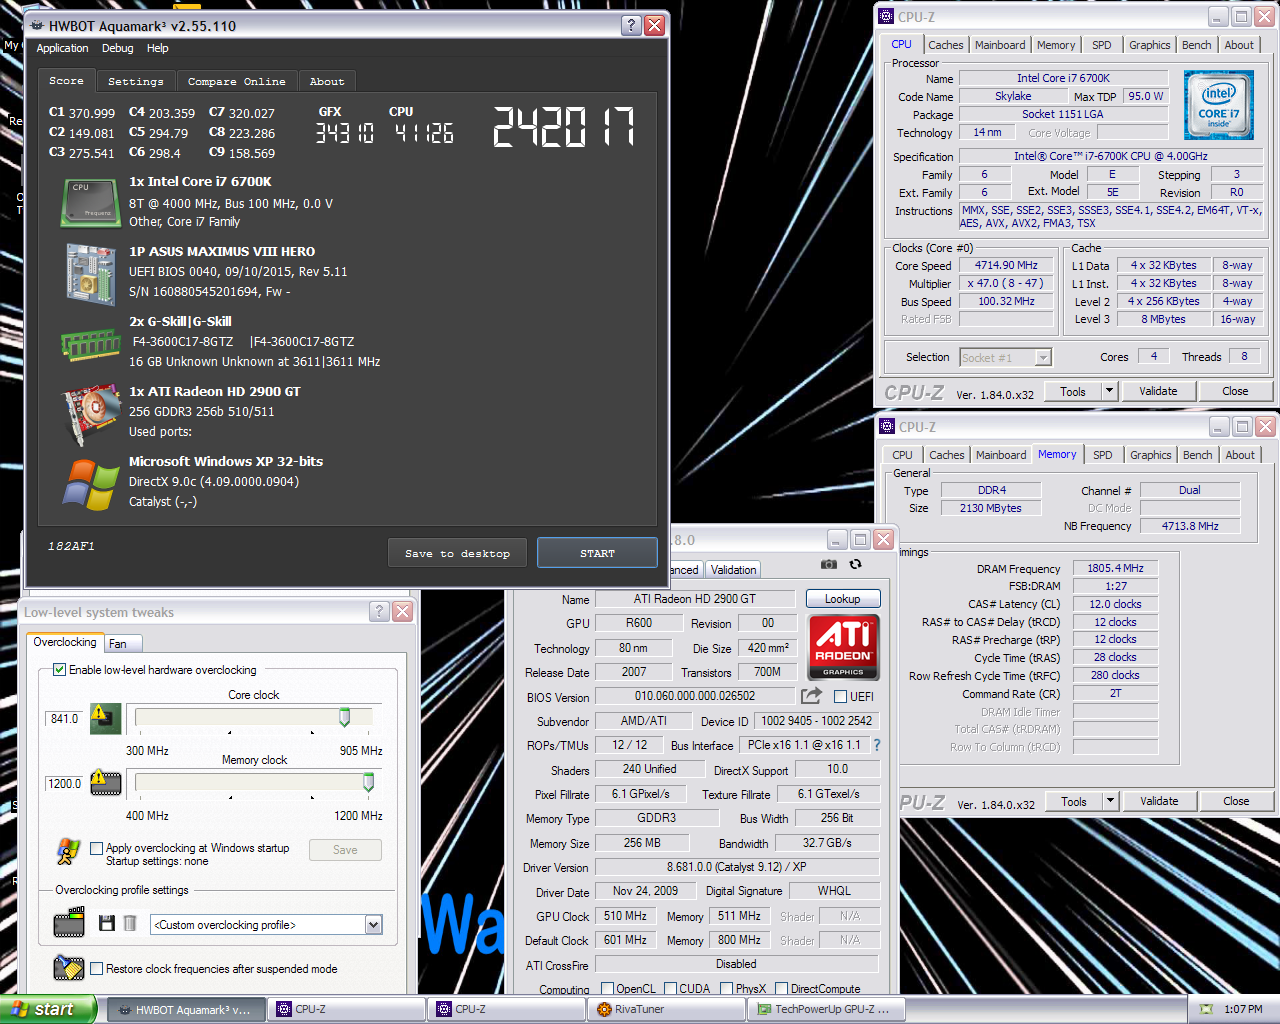Viewport: 1280px width, 1024px height.
Task: Take a GPU-Z screenshot with the camera icon
Action: click(829, 564)
